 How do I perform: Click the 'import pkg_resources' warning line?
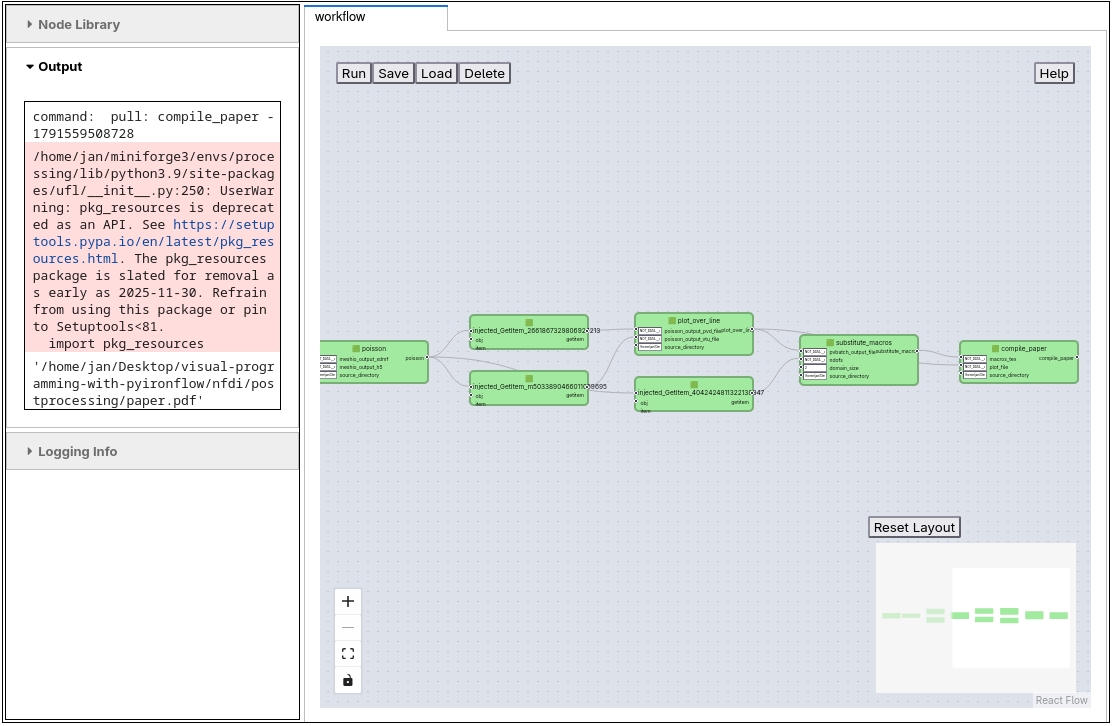pos(126,344)
